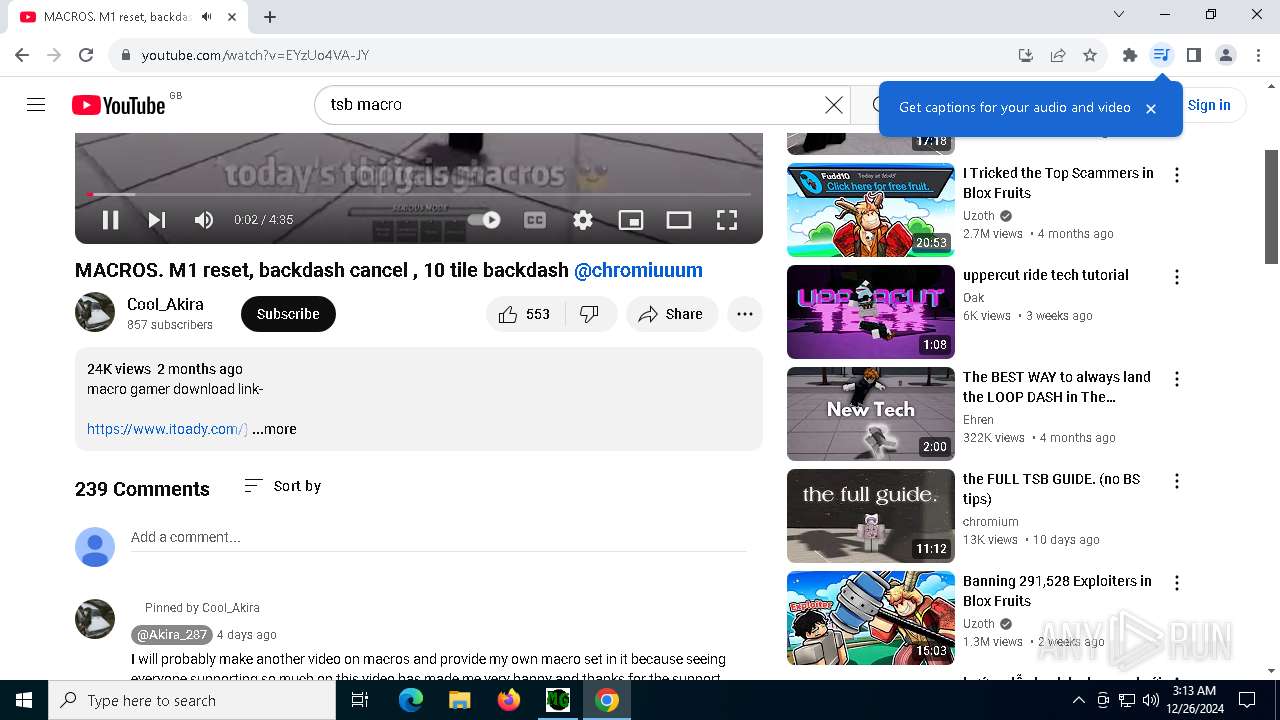
Task: Open @Akira_287 pinned commenter handle
Action: pos(171,634)
